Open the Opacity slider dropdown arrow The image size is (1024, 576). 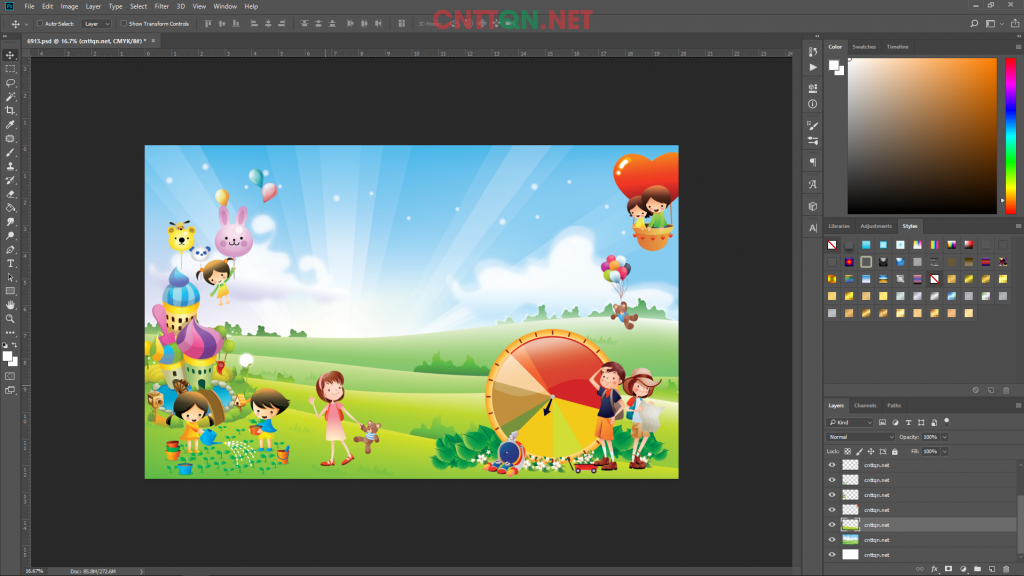click(x=944, y=437)
